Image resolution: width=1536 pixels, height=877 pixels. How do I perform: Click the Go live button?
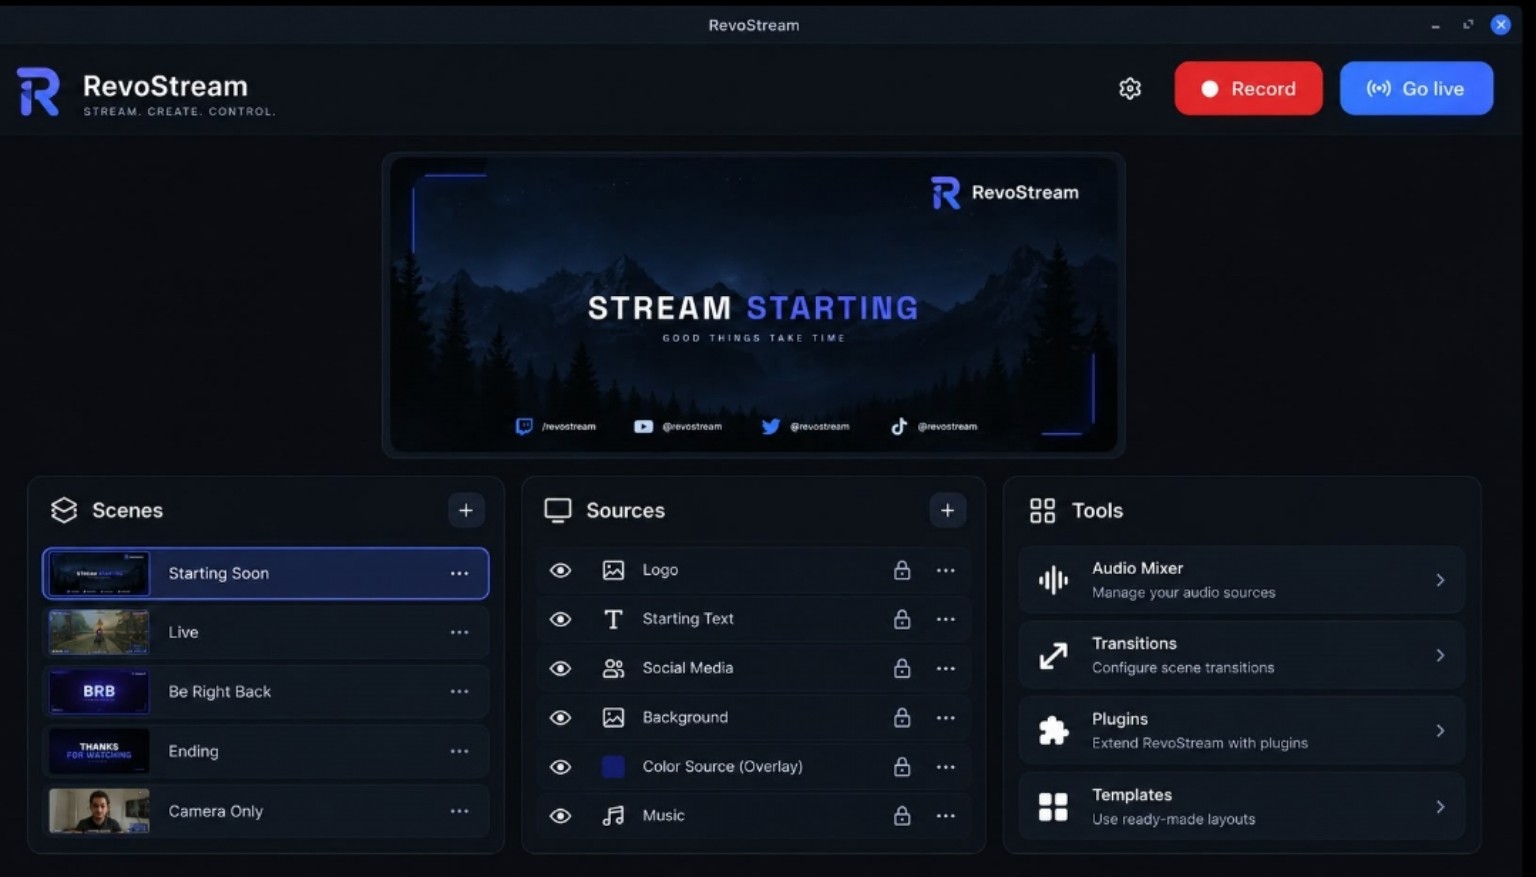[x=1416, y=88]
